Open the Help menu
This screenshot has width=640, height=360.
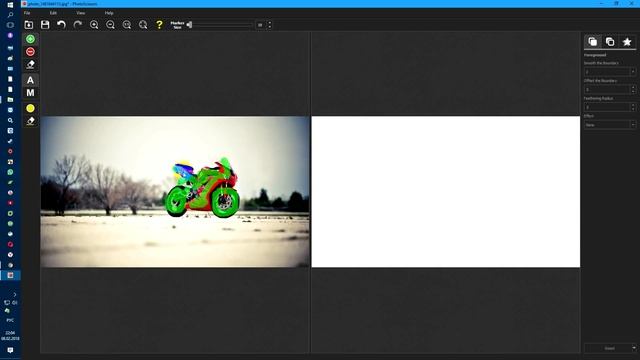pos(109,13)
